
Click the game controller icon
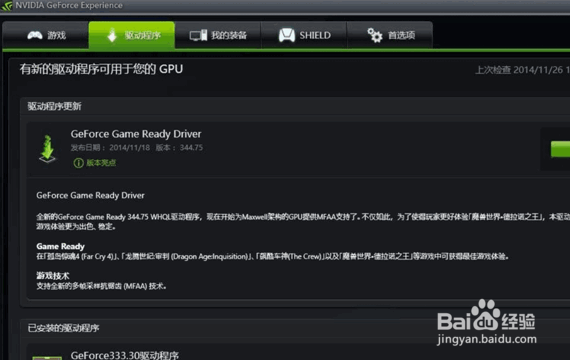pos(35,35)
